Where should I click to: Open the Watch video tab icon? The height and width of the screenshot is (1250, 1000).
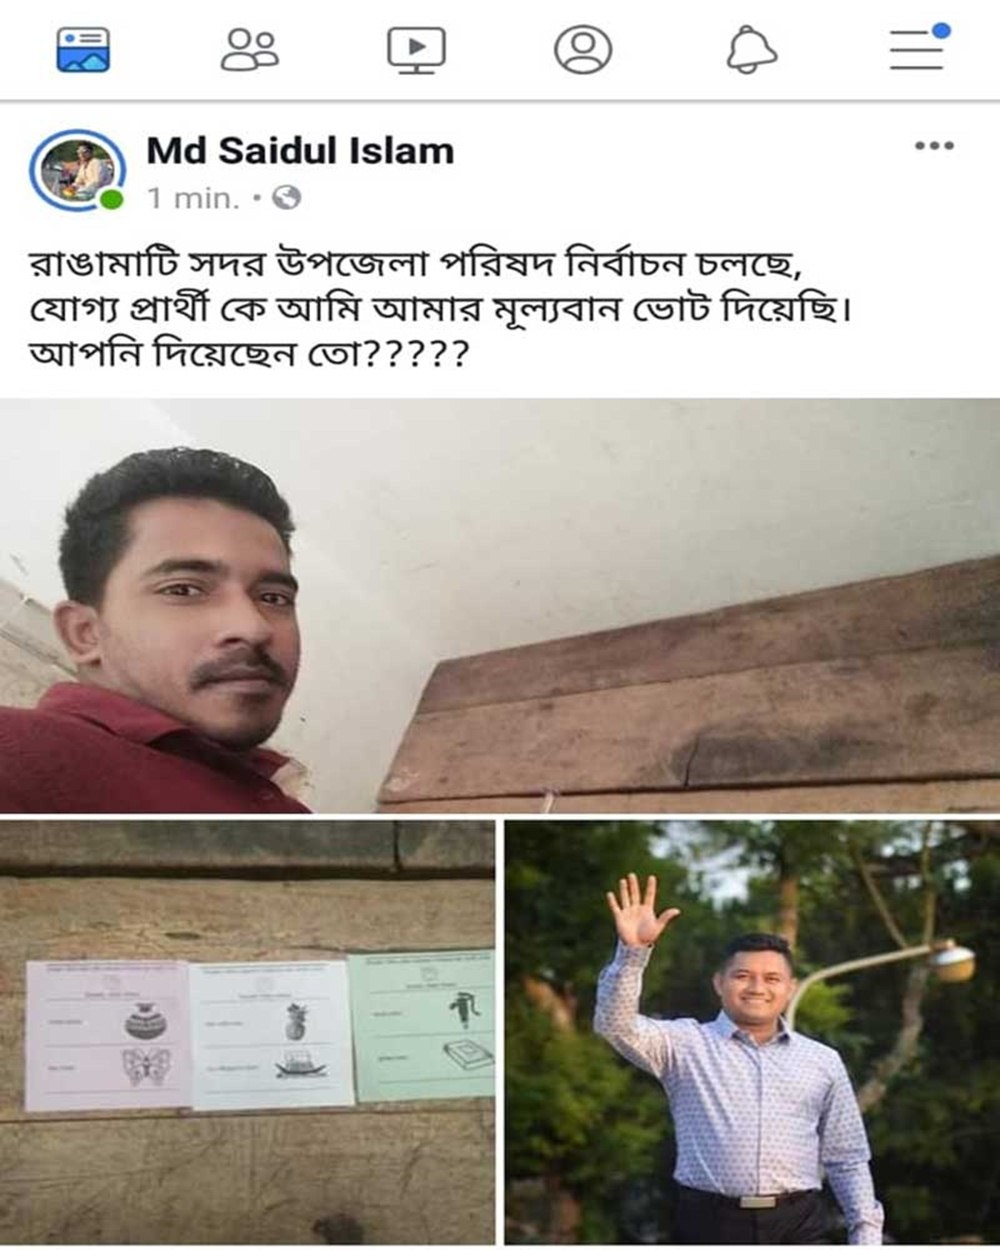click(x=416, y=50)
